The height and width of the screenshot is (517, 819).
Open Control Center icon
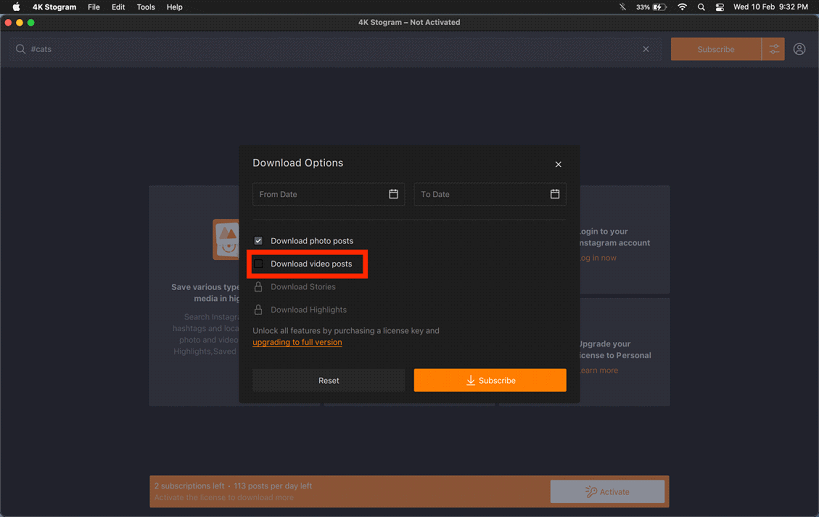720,7
